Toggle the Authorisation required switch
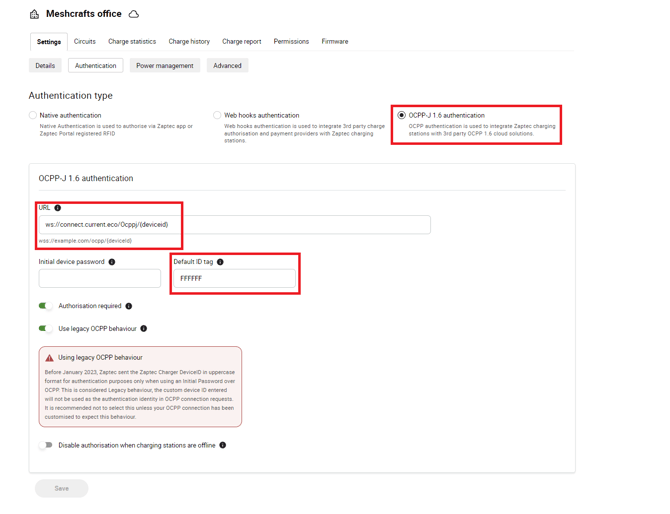670x514 pixels. [46, 306]
